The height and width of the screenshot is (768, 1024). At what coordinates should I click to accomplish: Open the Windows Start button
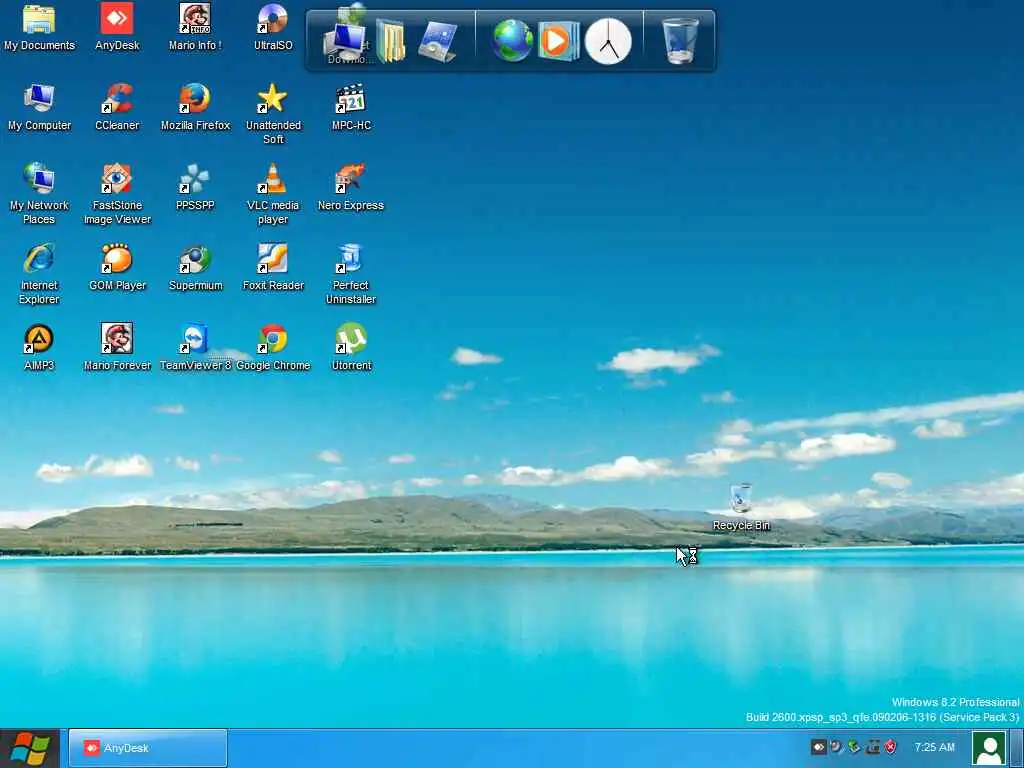point(30,748)
